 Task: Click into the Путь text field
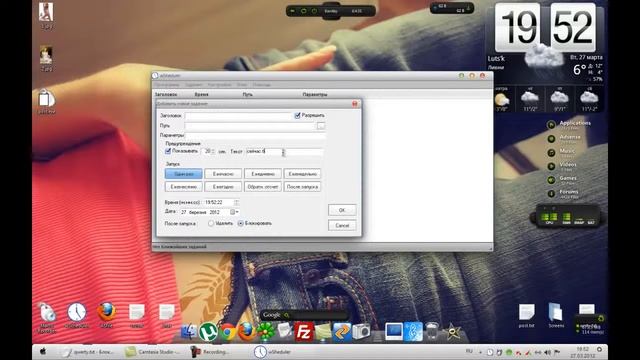pyautogui.click(x=251, y=126)
